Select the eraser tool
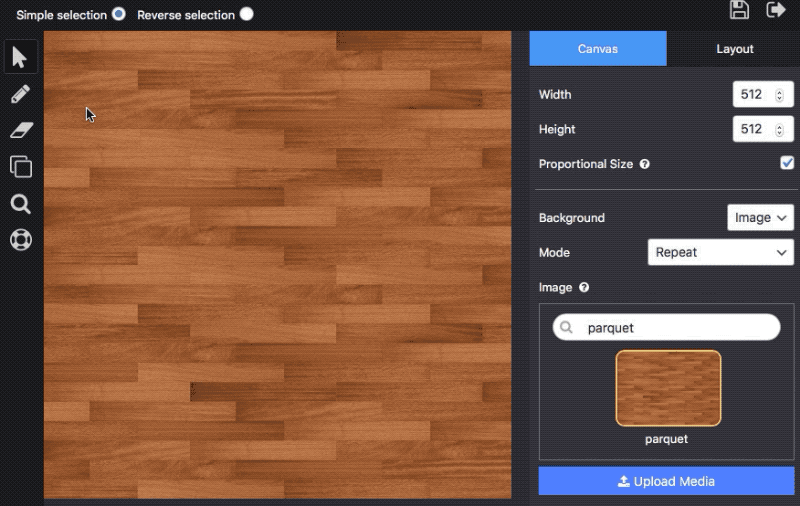The image size is (800, 506). click(20, 130)
